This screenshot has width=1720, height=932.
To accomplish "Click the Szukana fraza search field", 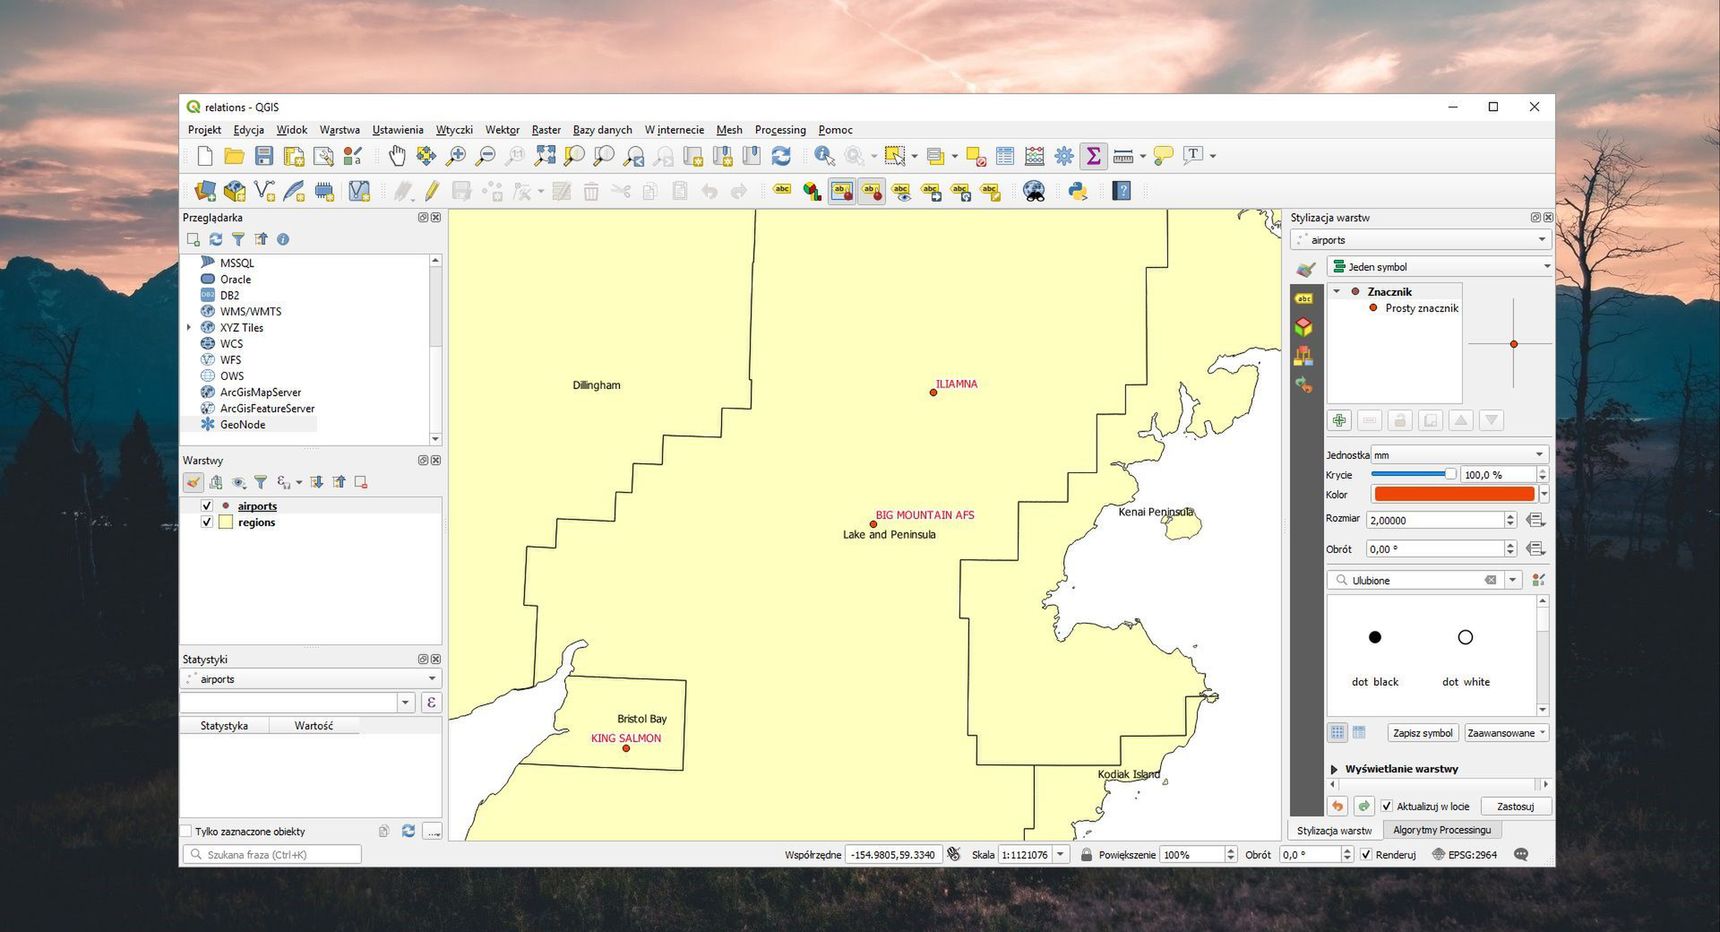I will (x=271, y=854).
